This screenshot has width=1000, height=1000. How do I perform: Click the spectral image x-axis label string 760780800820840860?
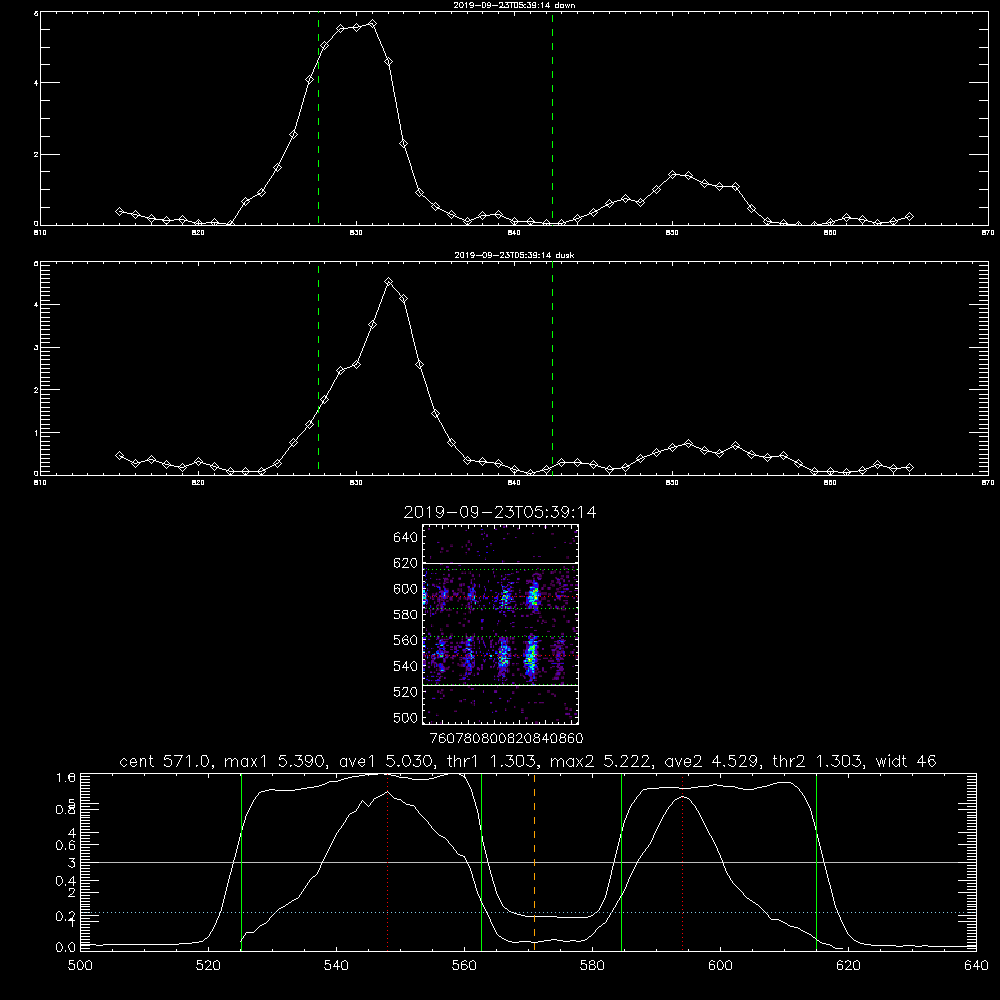[506, 738]
